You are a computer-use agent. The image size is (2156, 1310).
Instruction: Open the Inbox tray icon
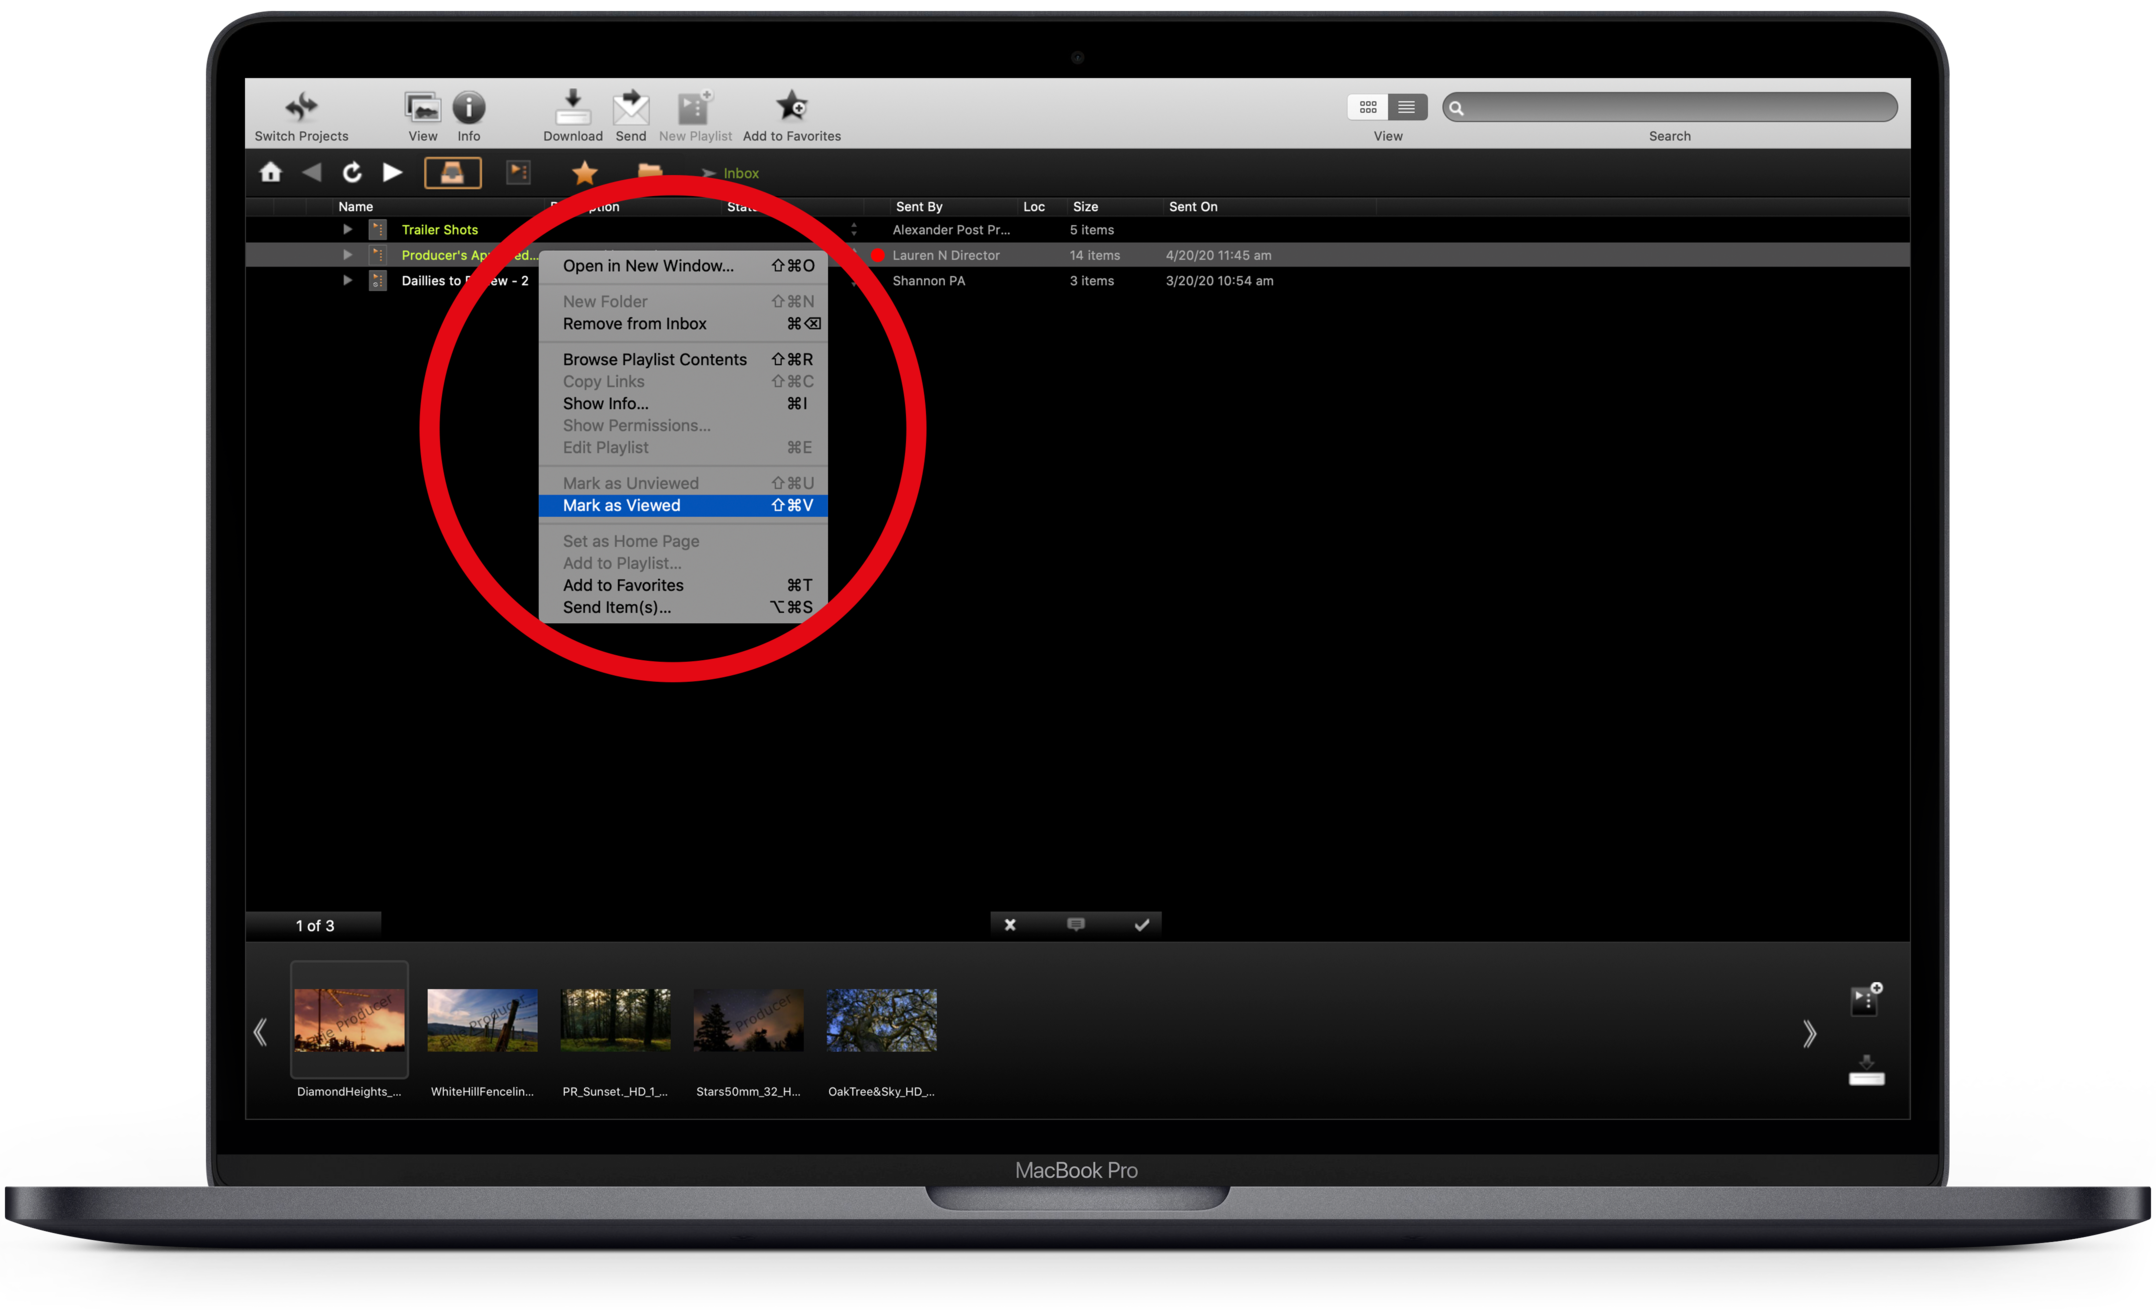click(452, 172)
